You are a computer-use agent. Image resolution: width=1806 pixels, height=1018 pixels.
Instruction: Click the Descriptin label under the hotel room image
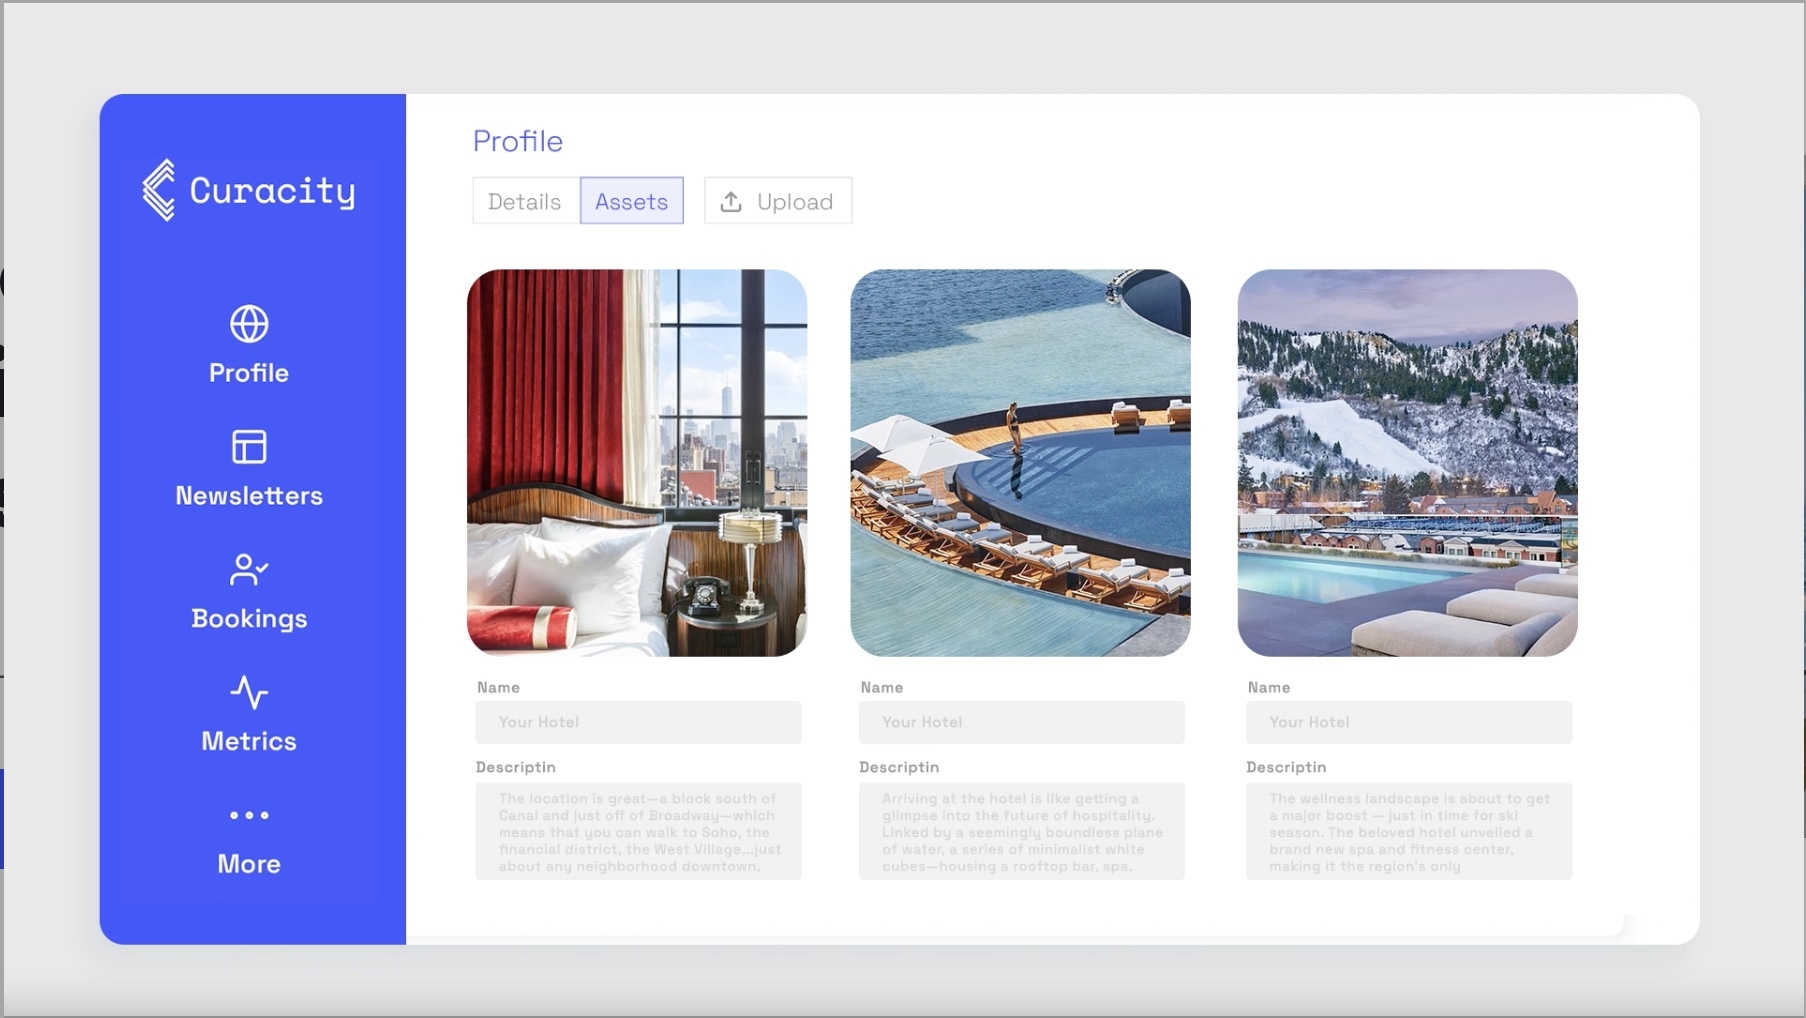[516, 767]
